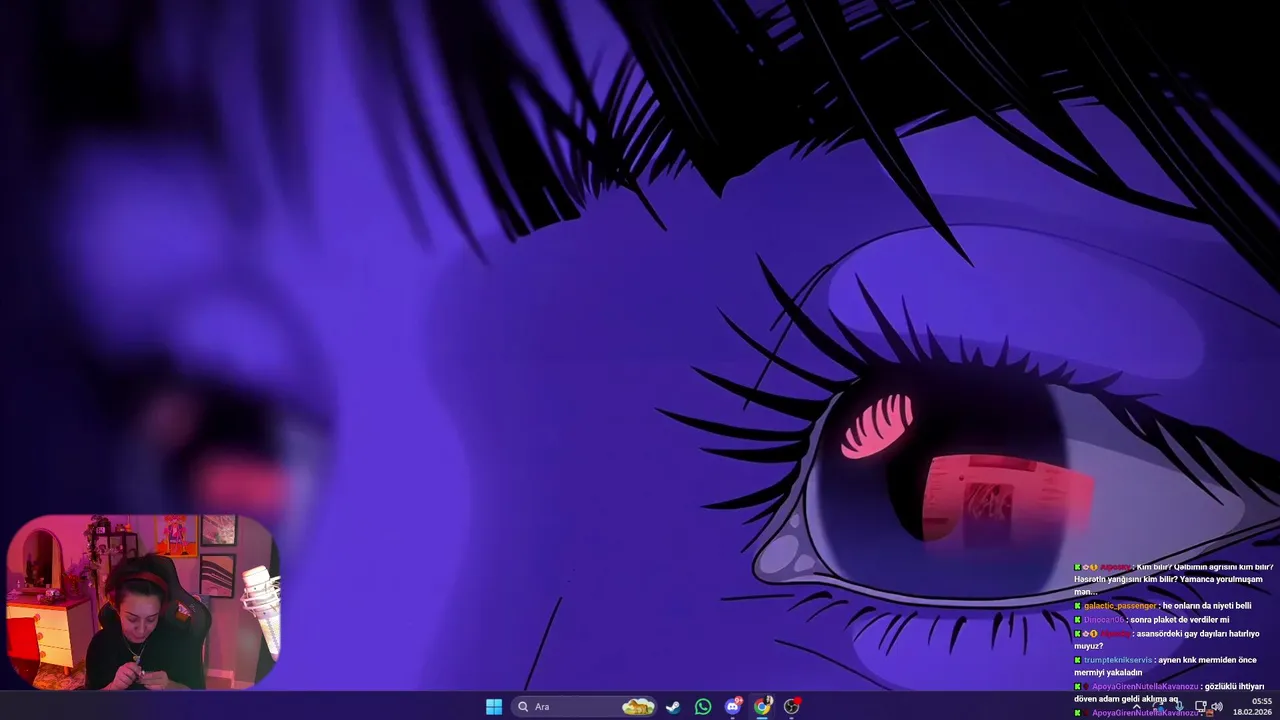The image size is (1280, 720).
Task: Click 'Kim bilir?' chat message
Action: coord(1173,579)
